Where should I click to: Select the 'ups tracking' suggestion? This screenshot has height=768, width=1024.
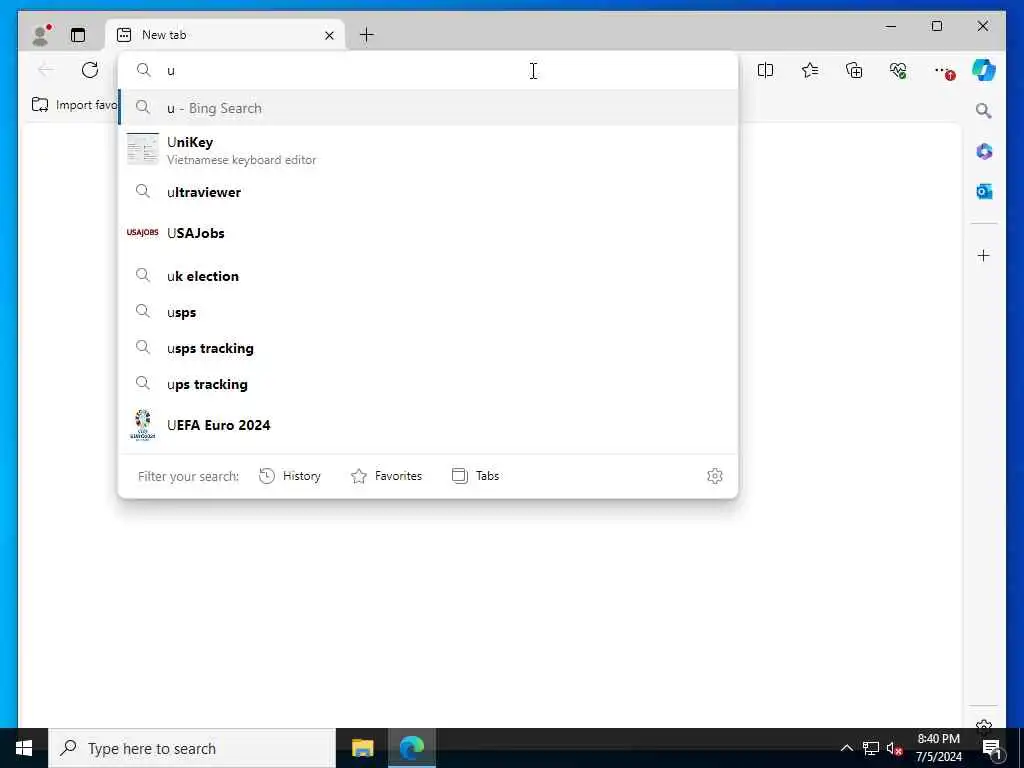pos(428,384)
